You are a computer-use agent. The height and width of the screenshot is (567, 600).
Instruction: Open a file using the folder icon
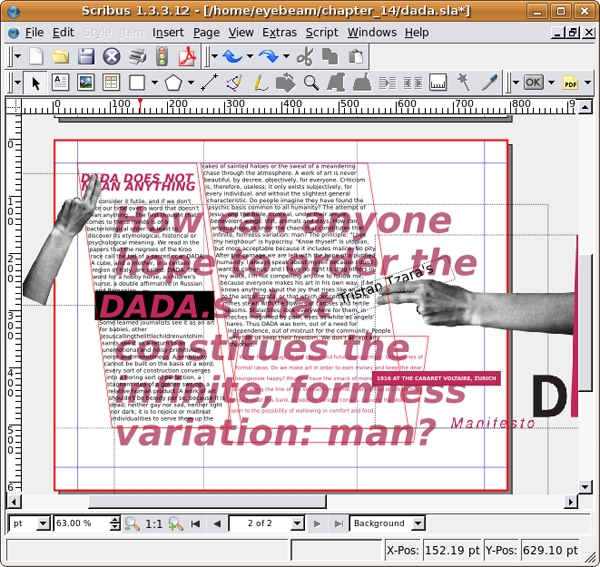(60, 57)
